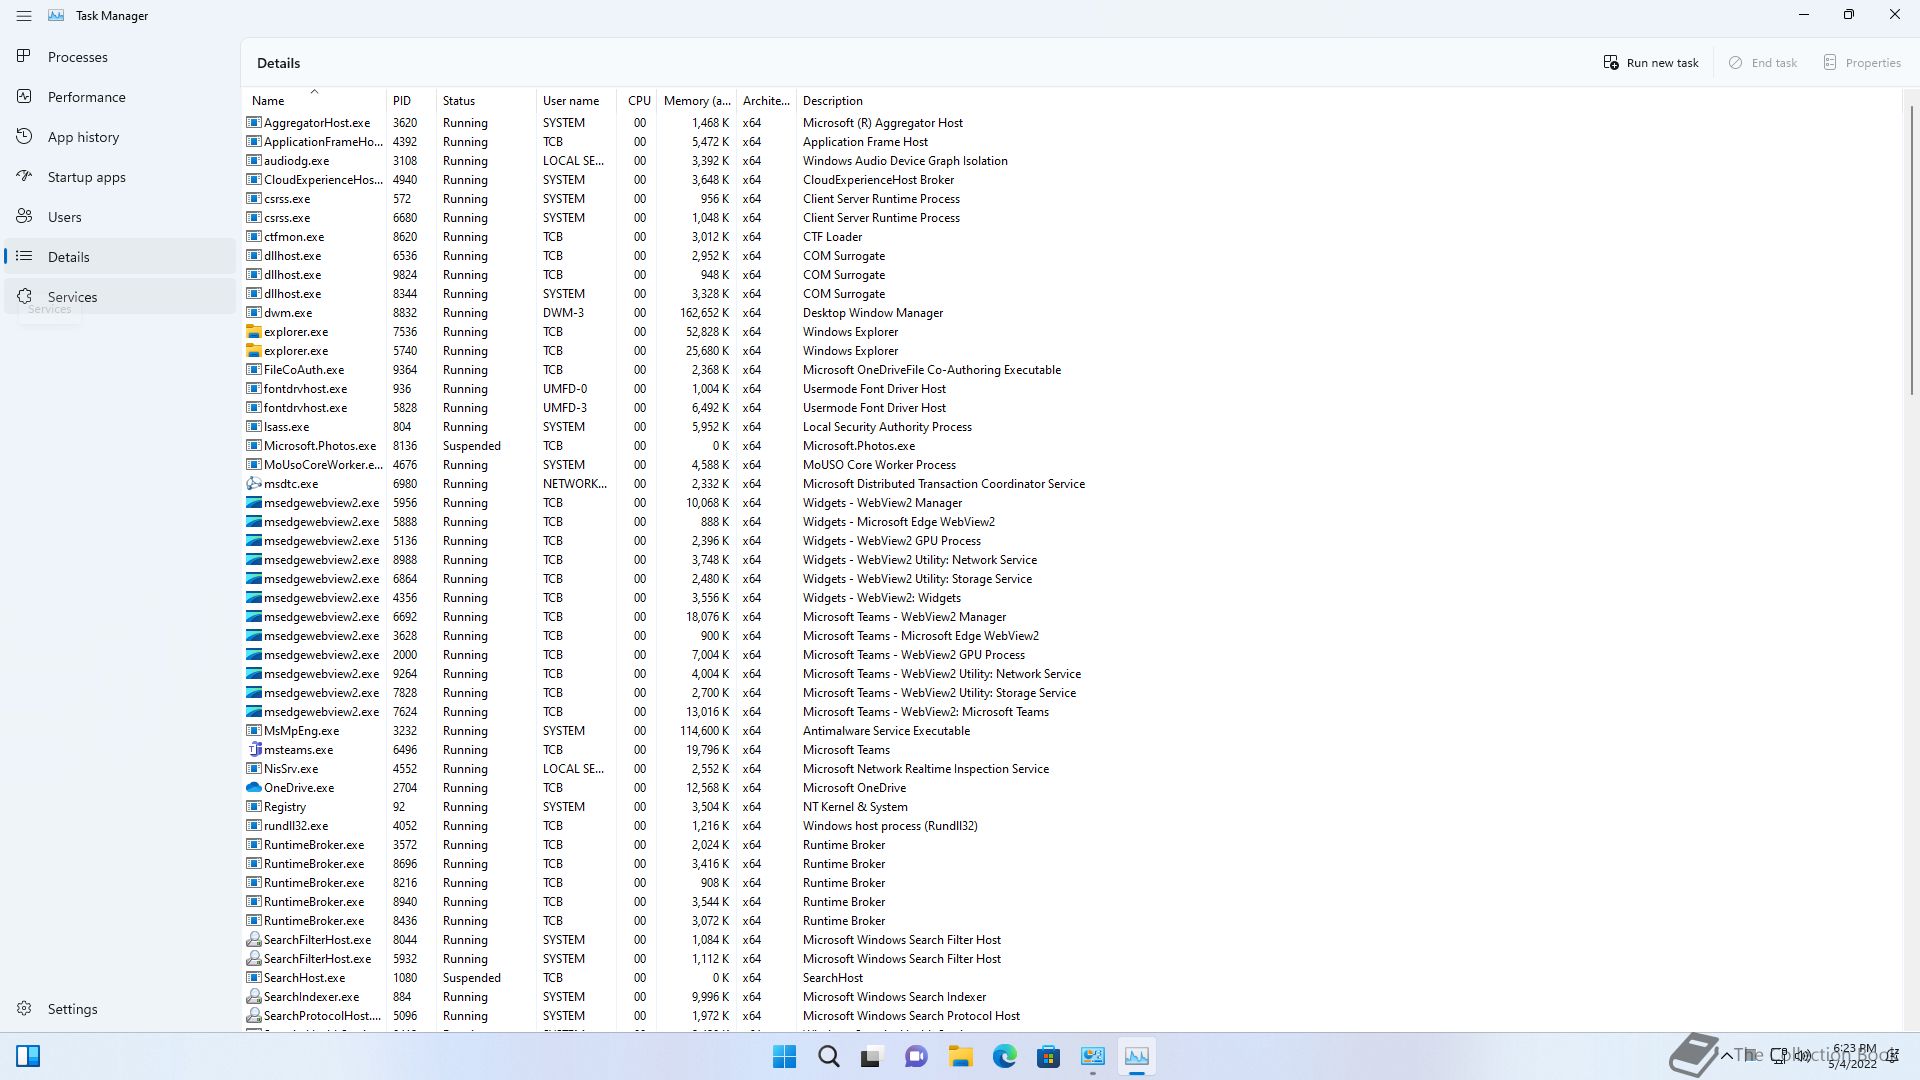Image resolution: width=1920 pixels, height=1080 pixels.
Task: Switch to the Processes page
Action: [120, 57]
